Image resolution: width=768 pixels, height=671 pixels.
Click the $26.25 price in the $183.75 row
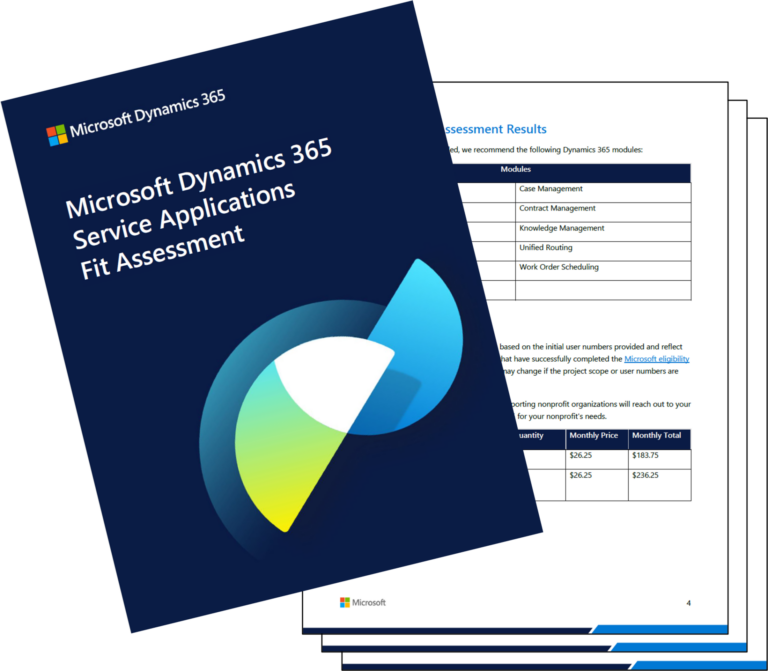(580, 455)
